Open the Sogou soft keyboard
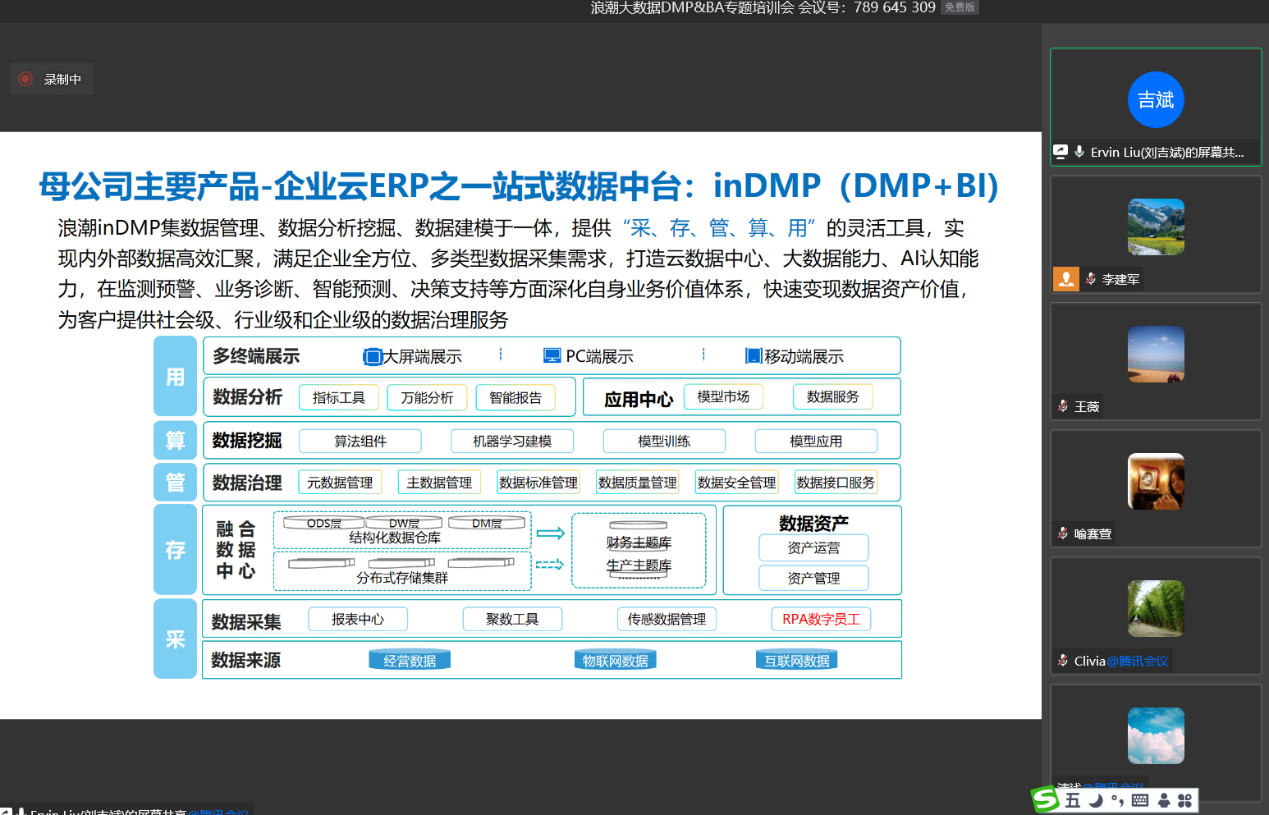This screenshot has width=1269, height=815. [1140, 800]
